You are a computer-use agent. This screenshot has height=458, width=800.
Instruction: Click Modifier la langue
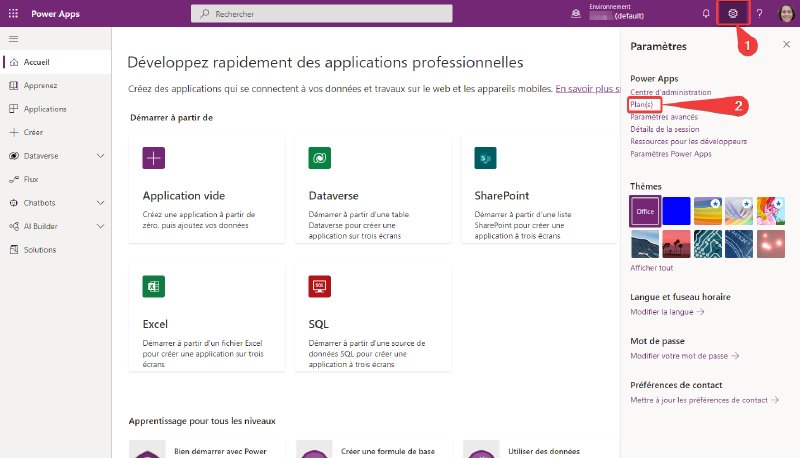[667, 312]
